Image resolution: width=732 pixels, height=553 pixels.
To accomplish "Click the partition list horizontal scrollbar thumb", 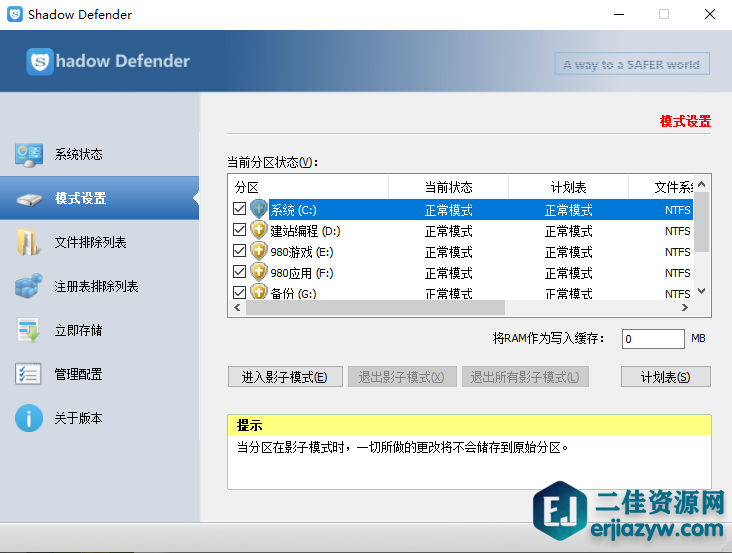I will click(x=375, y=308).
